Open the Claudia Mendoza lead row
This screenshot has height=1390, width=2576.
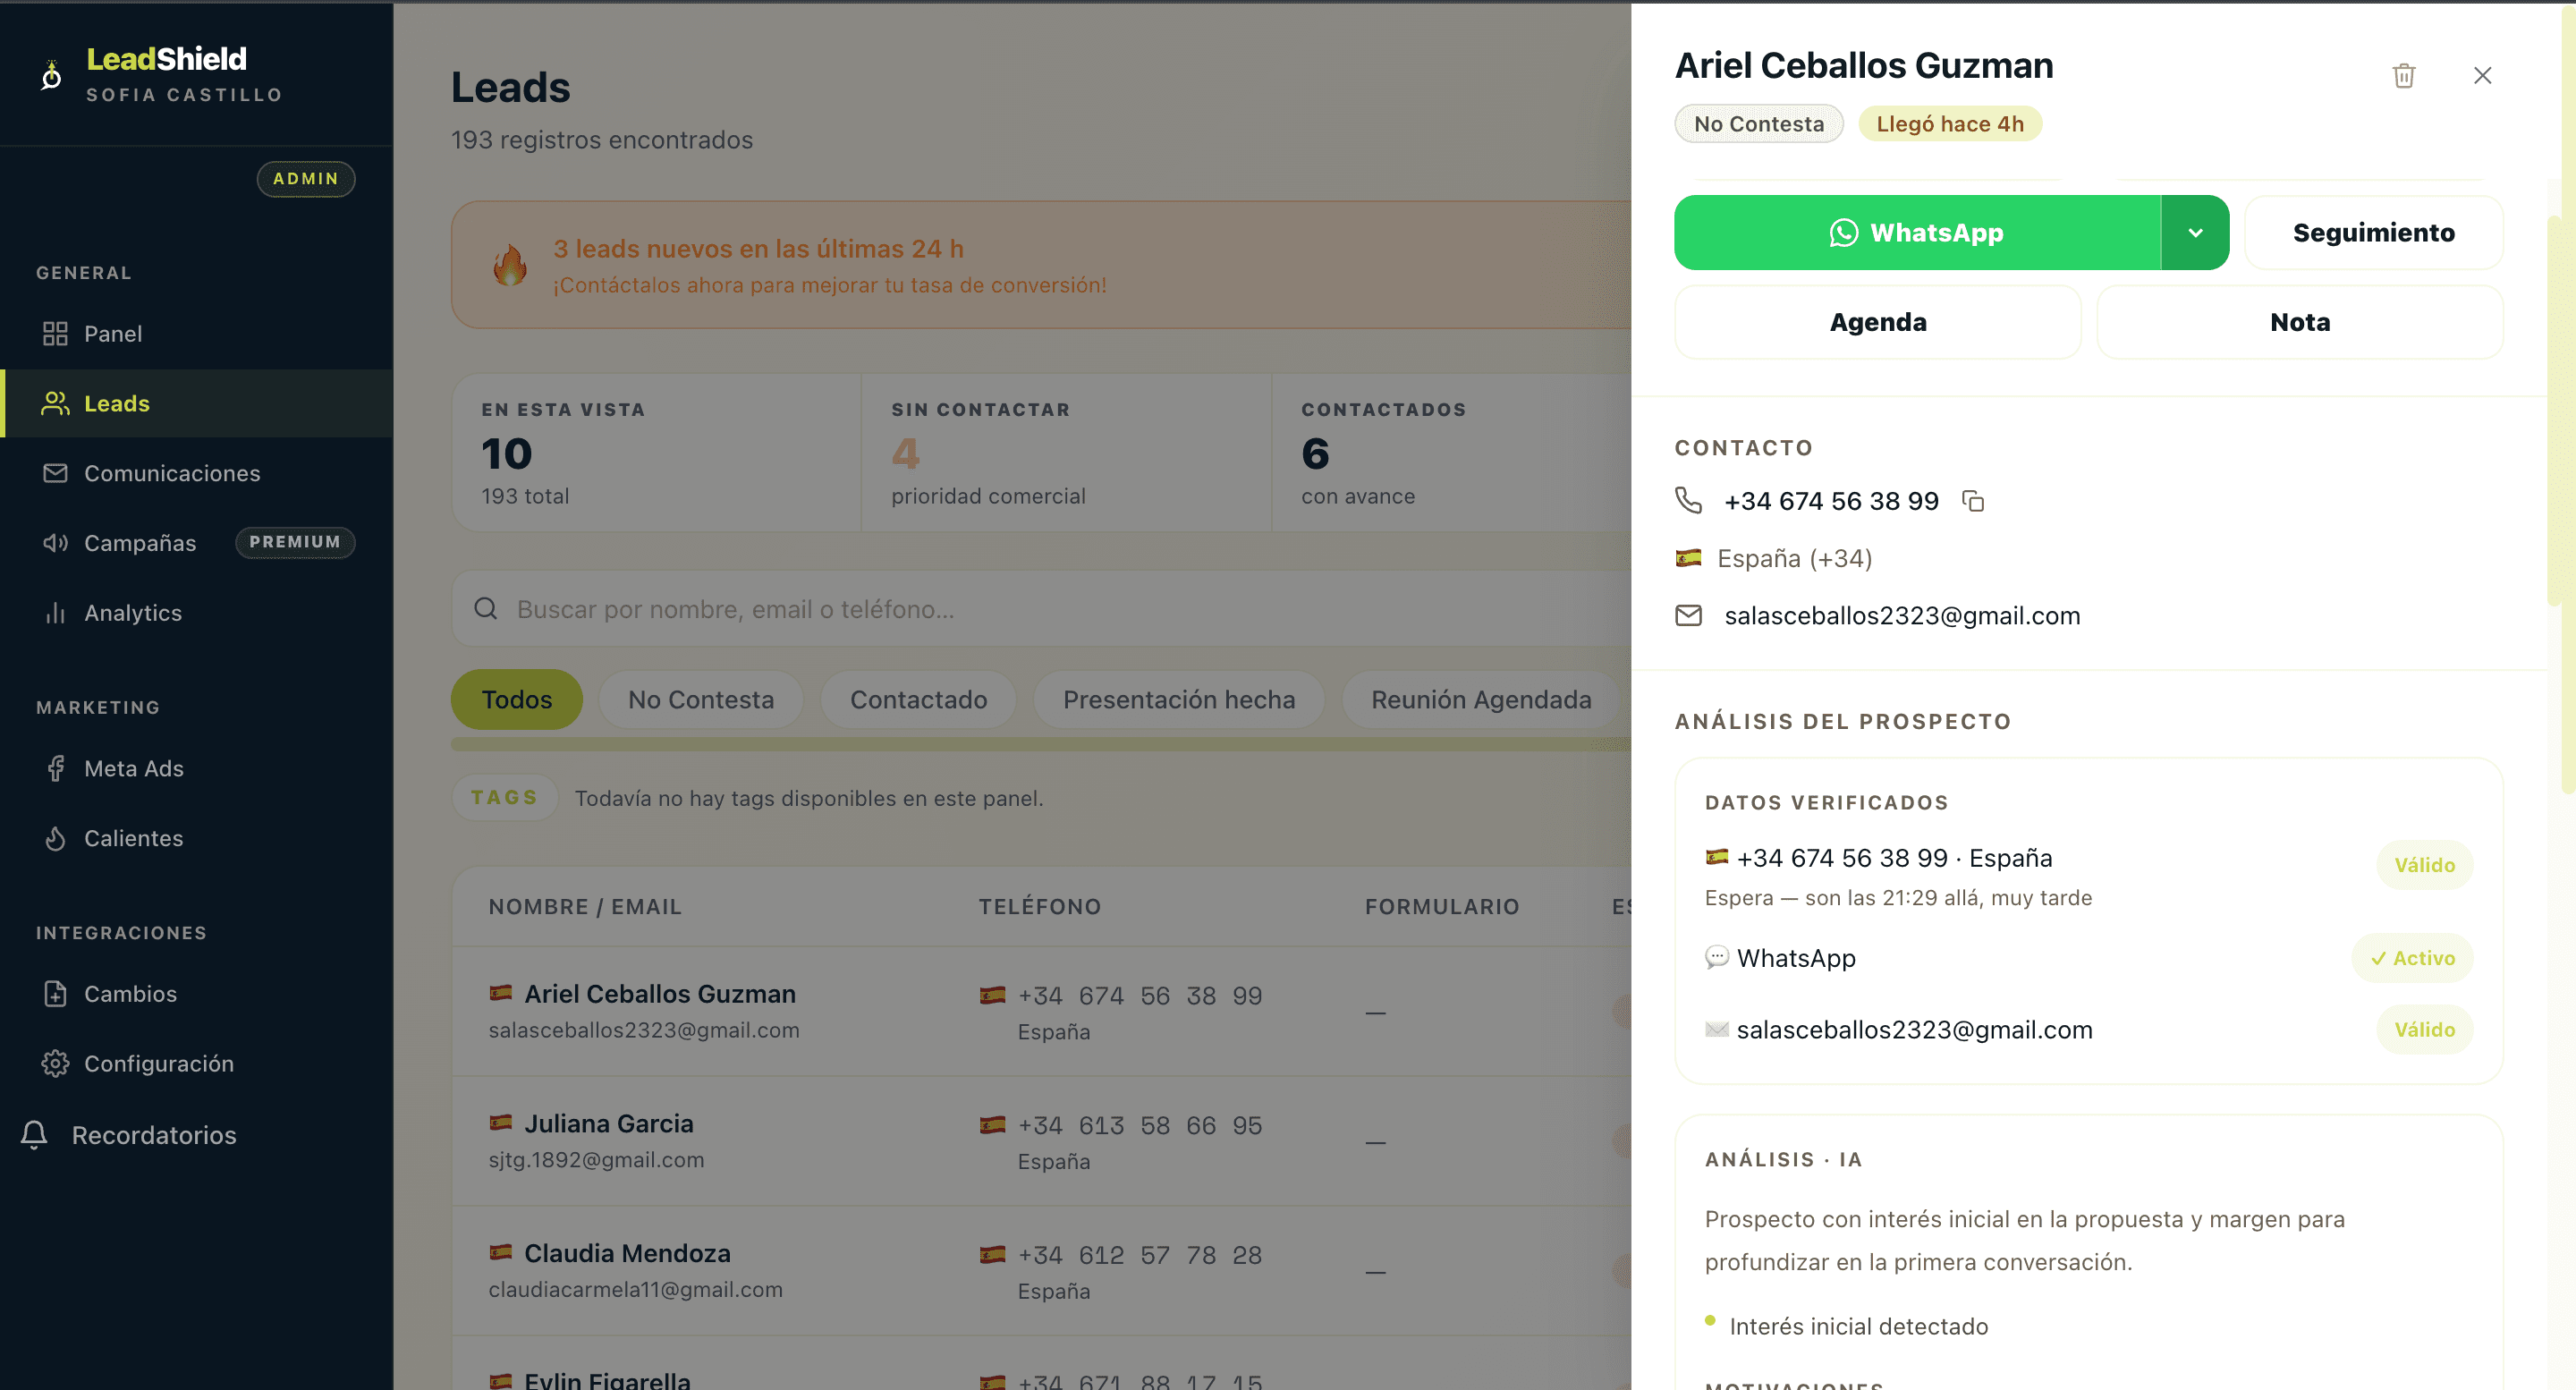pos(1040,1271)
